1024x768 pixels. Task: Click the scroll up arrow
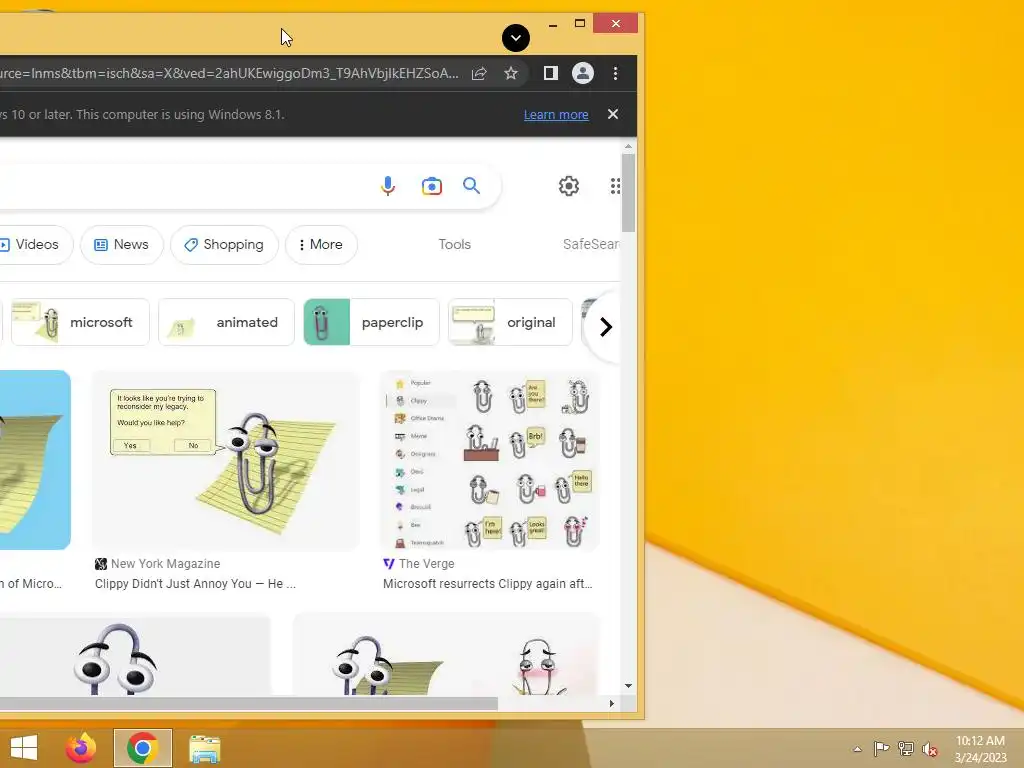click(x=628, y=147)
